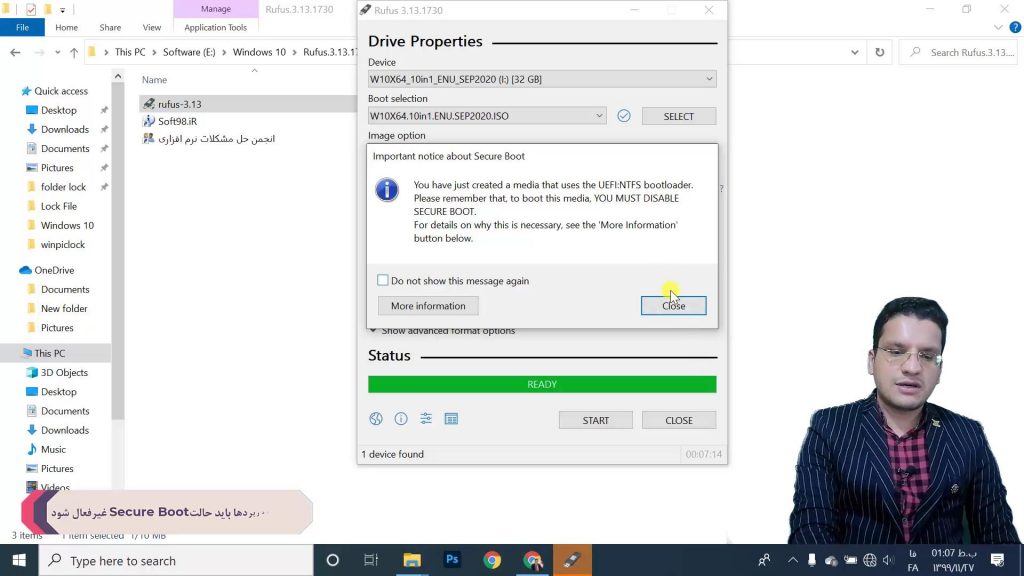
Task: Click the CLOSE button in Rufus
Action: (x=679, y=420)
